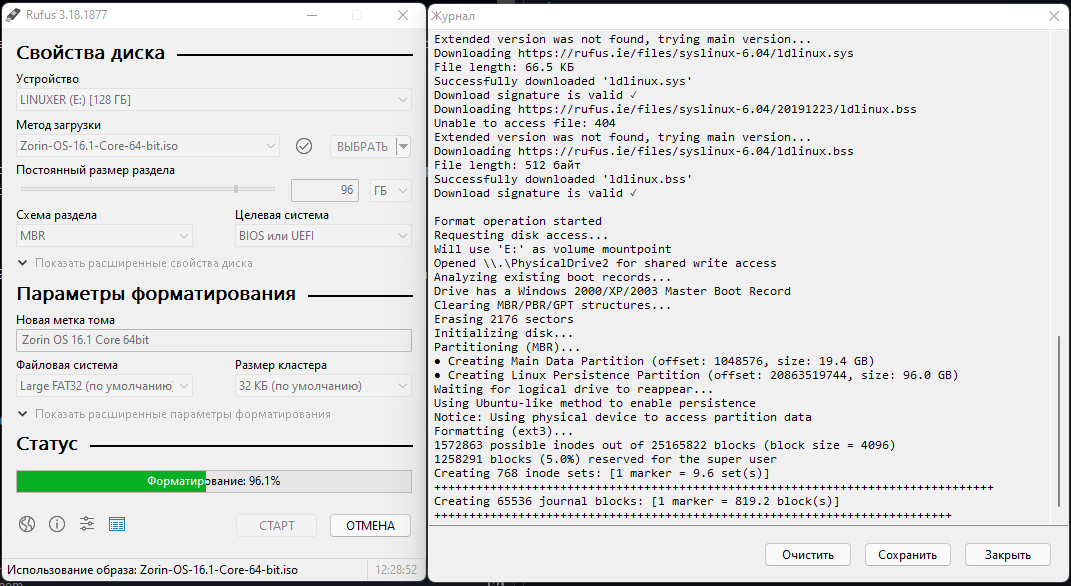The height and width of the screenshot is (586, 1071).
Task: Click log line 'Requesting disk access...'
Action: (521, 235)
